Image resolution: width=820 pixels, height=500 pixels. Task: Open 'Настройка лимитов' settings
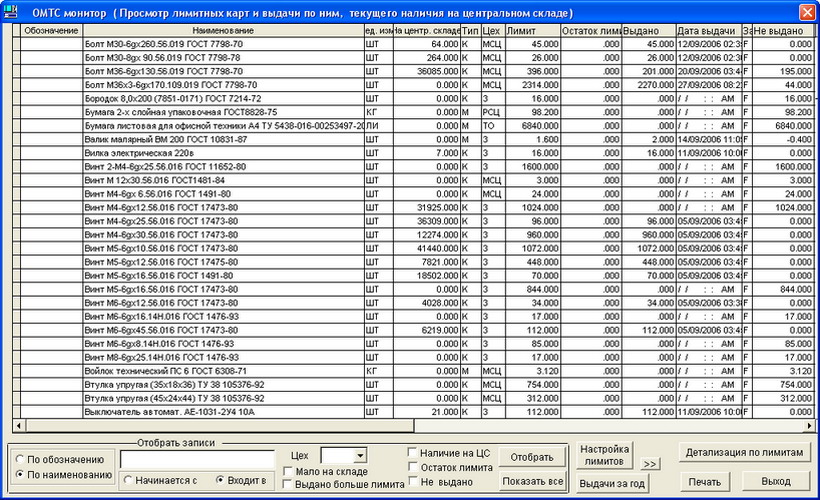(x=604, y=456)
